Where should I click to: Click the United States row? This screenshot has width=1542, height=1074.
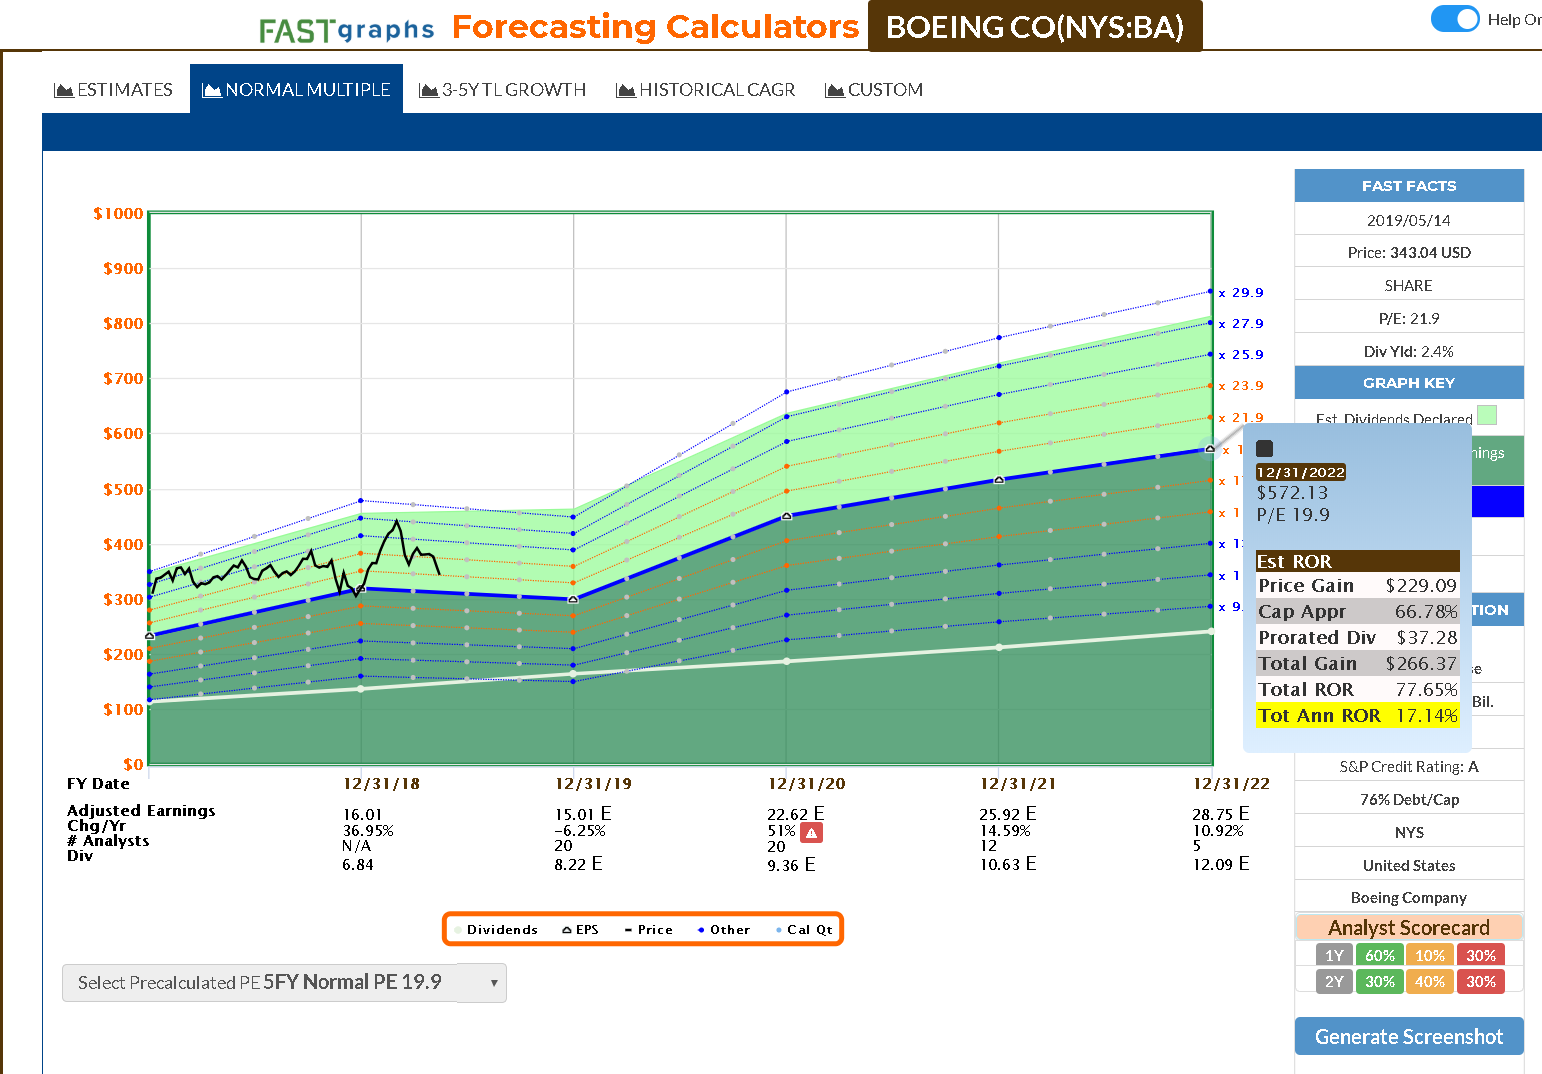(x=1409, y=866)
